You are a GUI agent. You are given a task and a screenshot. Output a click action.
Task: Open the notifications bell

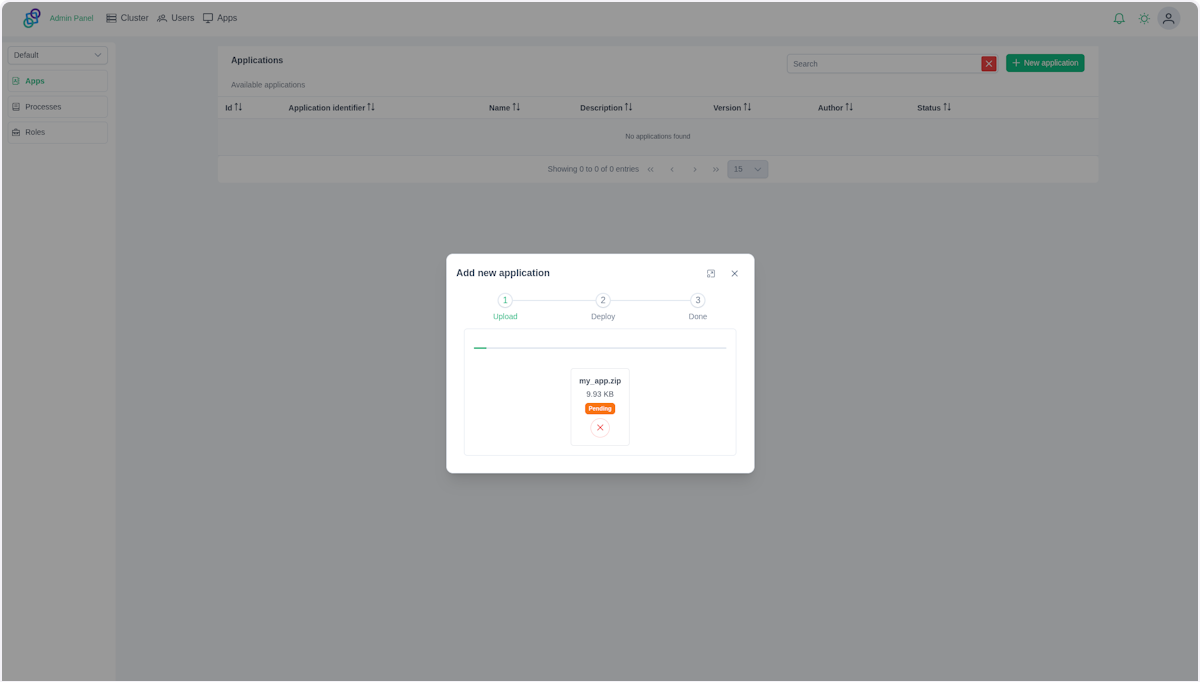point(1119,18)
